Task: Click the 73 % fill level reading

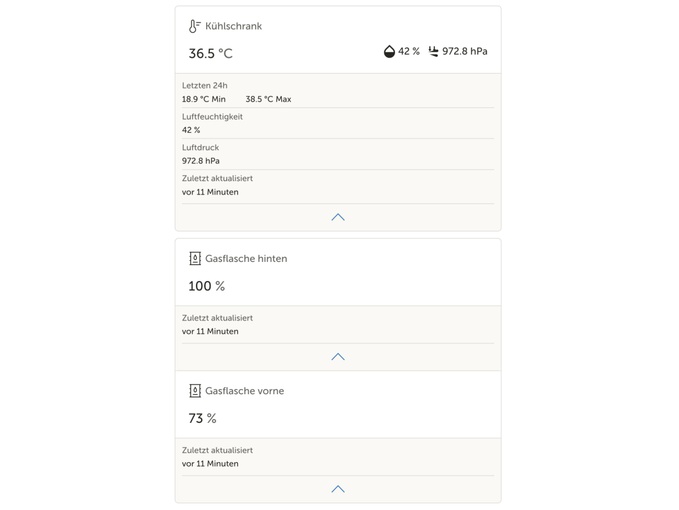Action: pyautogui.click(x=202, y=418)
